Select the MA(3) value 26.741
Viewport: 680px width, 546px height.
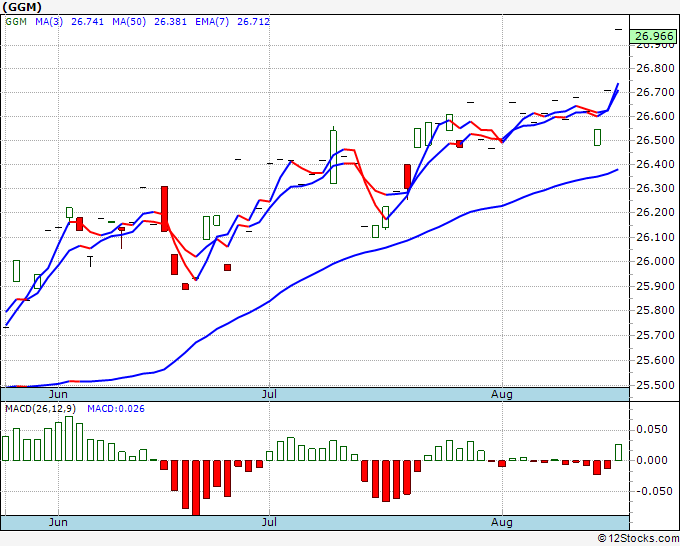pyautogui.click(x=88, y=22)
